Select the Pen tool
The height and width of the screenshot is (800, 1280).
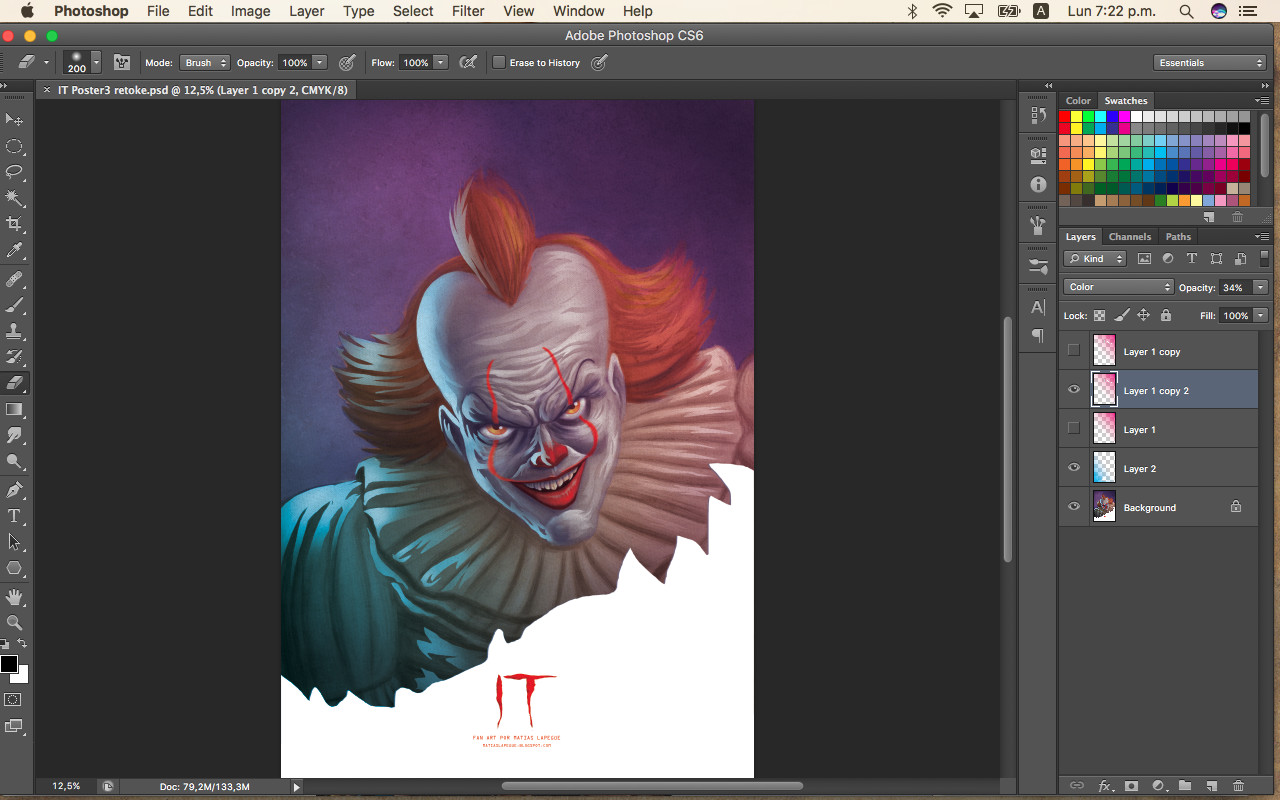(x=14, y=490)
